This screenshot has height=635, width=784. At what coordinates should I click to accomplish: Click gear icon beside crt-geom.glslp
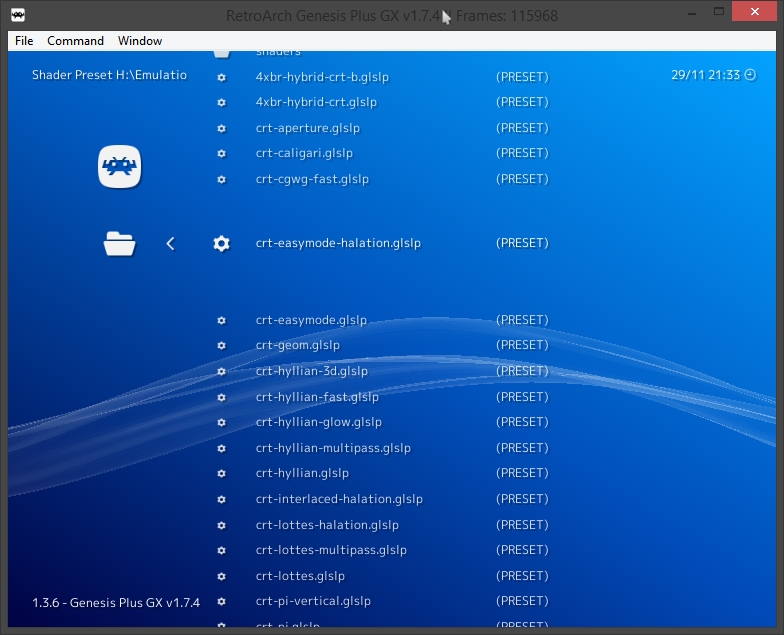(222, 346)
